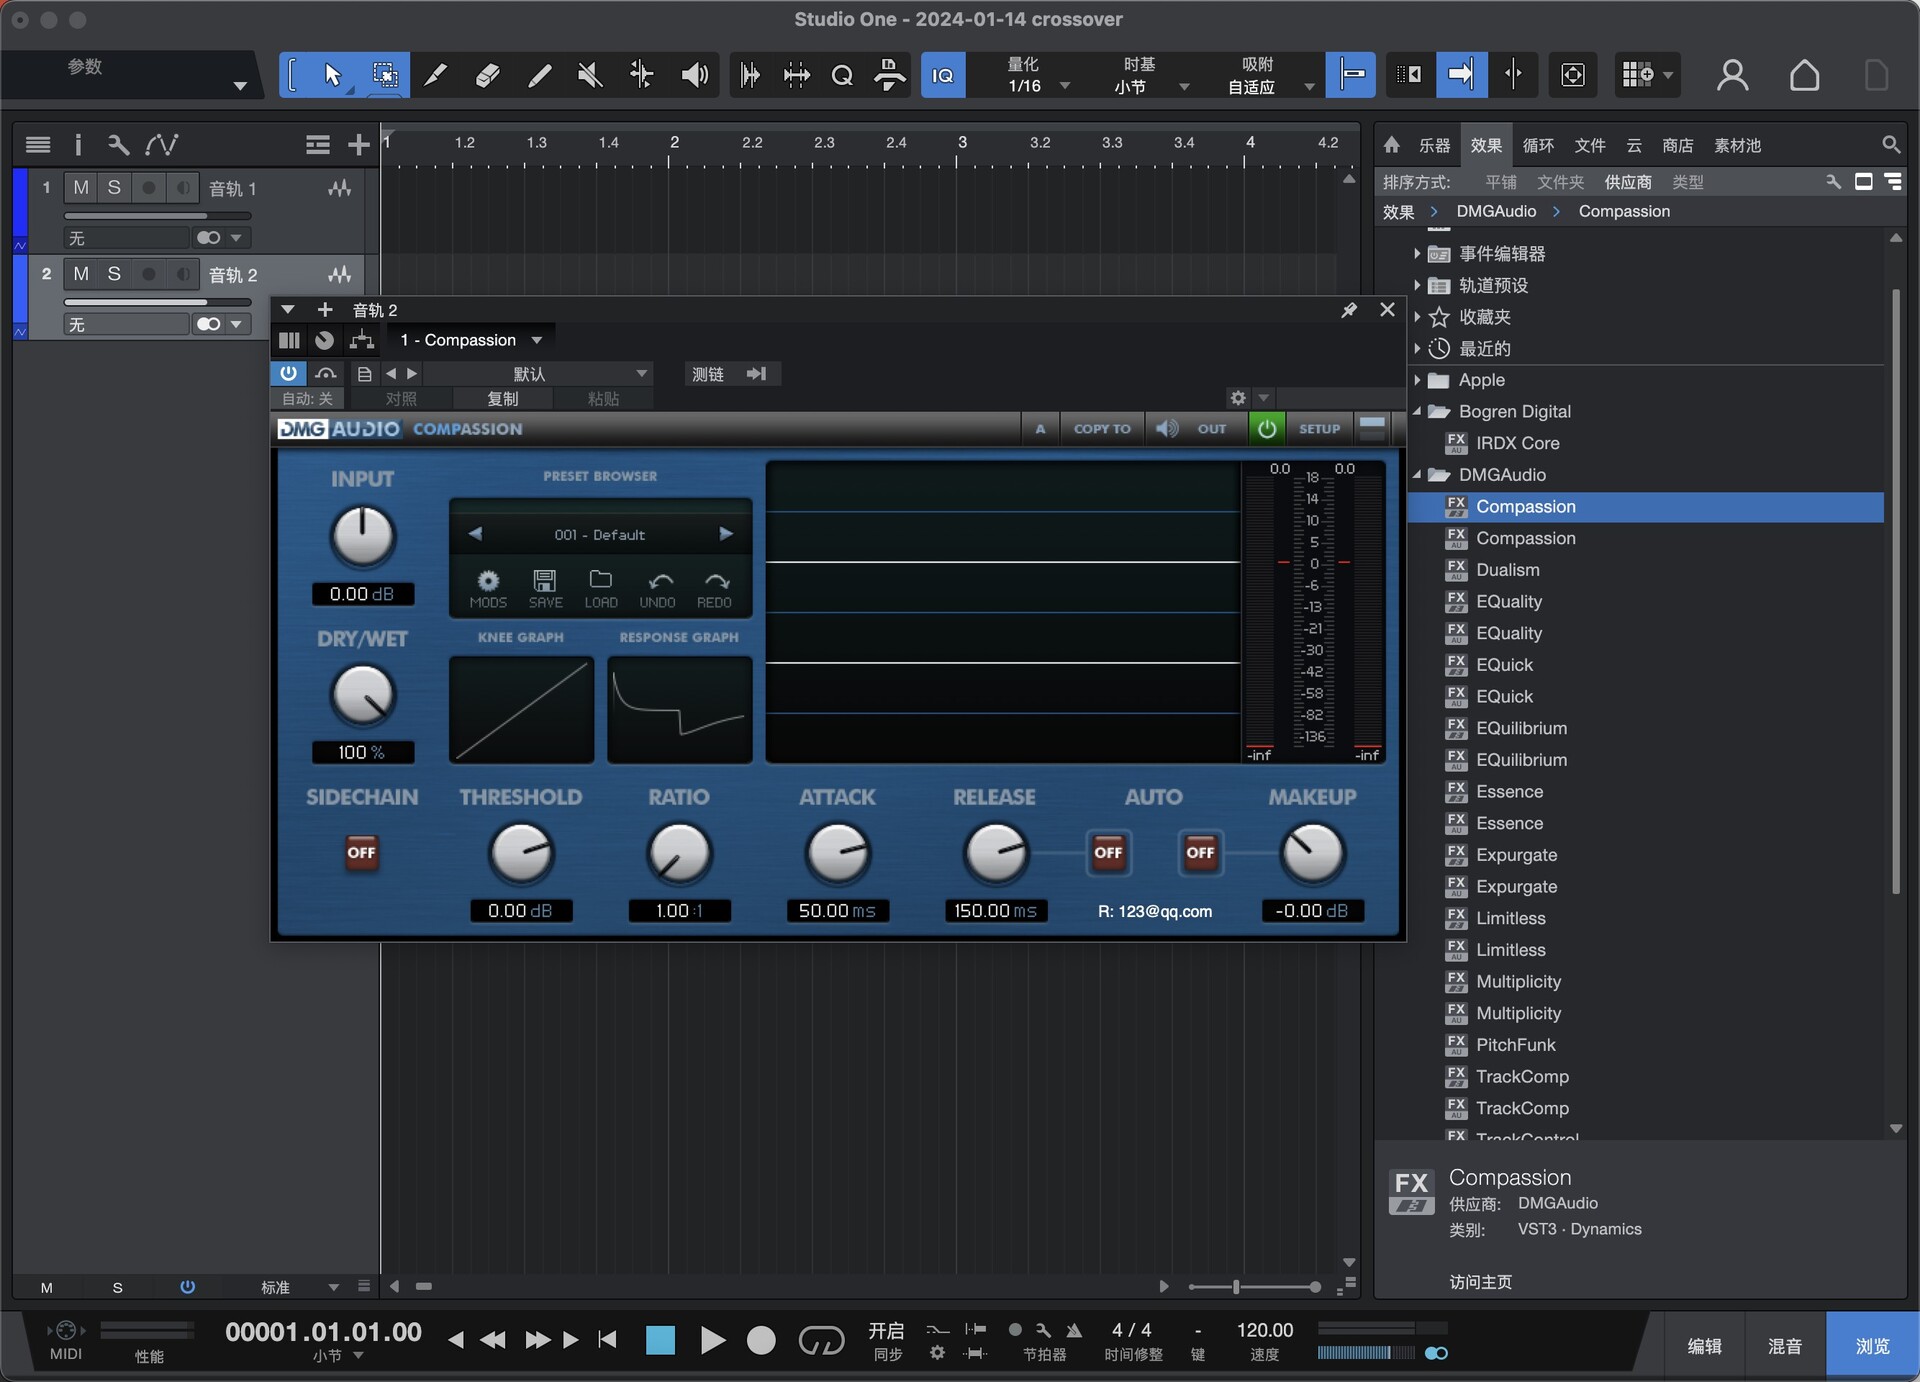The width and height of the screenshot is (1920, 1382).
Task: Pin the plugin window
Action: pyautogui.click(x=1348, y=310)
